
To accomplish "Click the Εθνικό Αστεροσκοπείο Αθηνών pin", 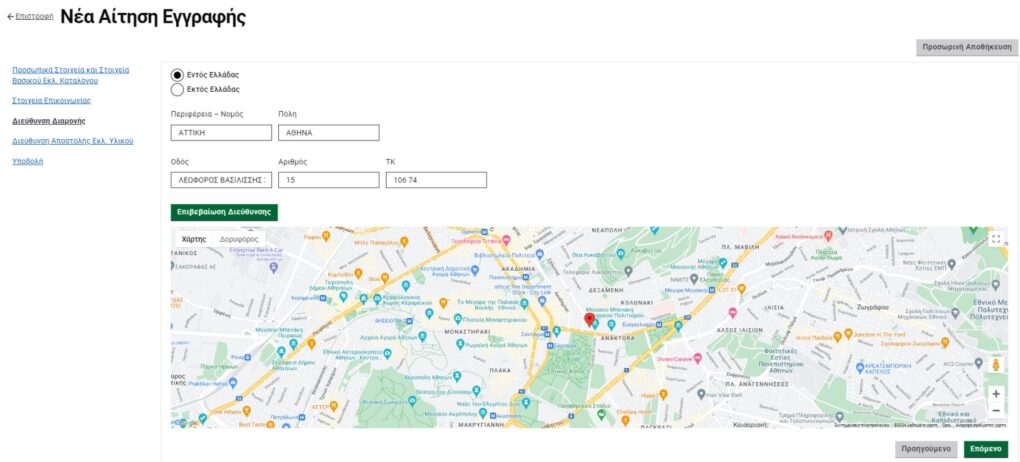I will [387, 353].
